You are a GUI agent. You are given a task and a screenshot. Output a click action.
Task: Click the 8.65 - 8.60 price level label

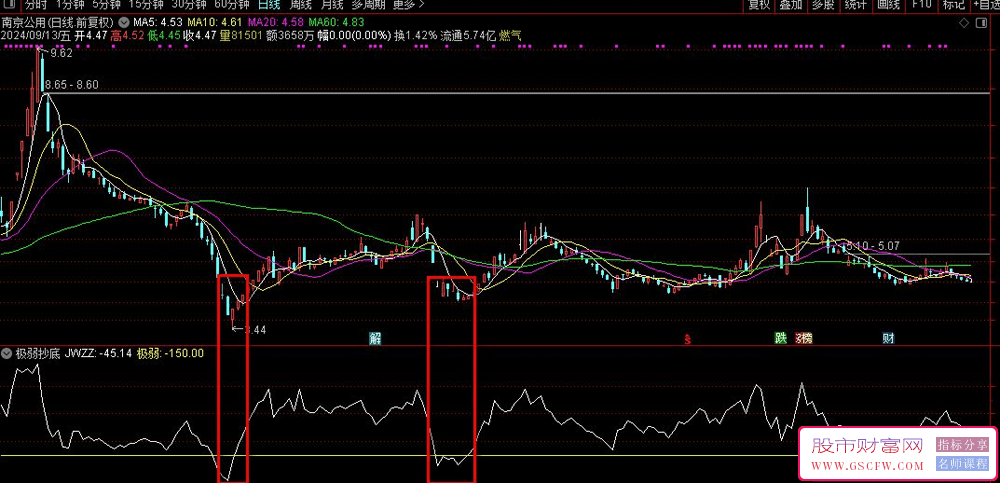(72, 85)
